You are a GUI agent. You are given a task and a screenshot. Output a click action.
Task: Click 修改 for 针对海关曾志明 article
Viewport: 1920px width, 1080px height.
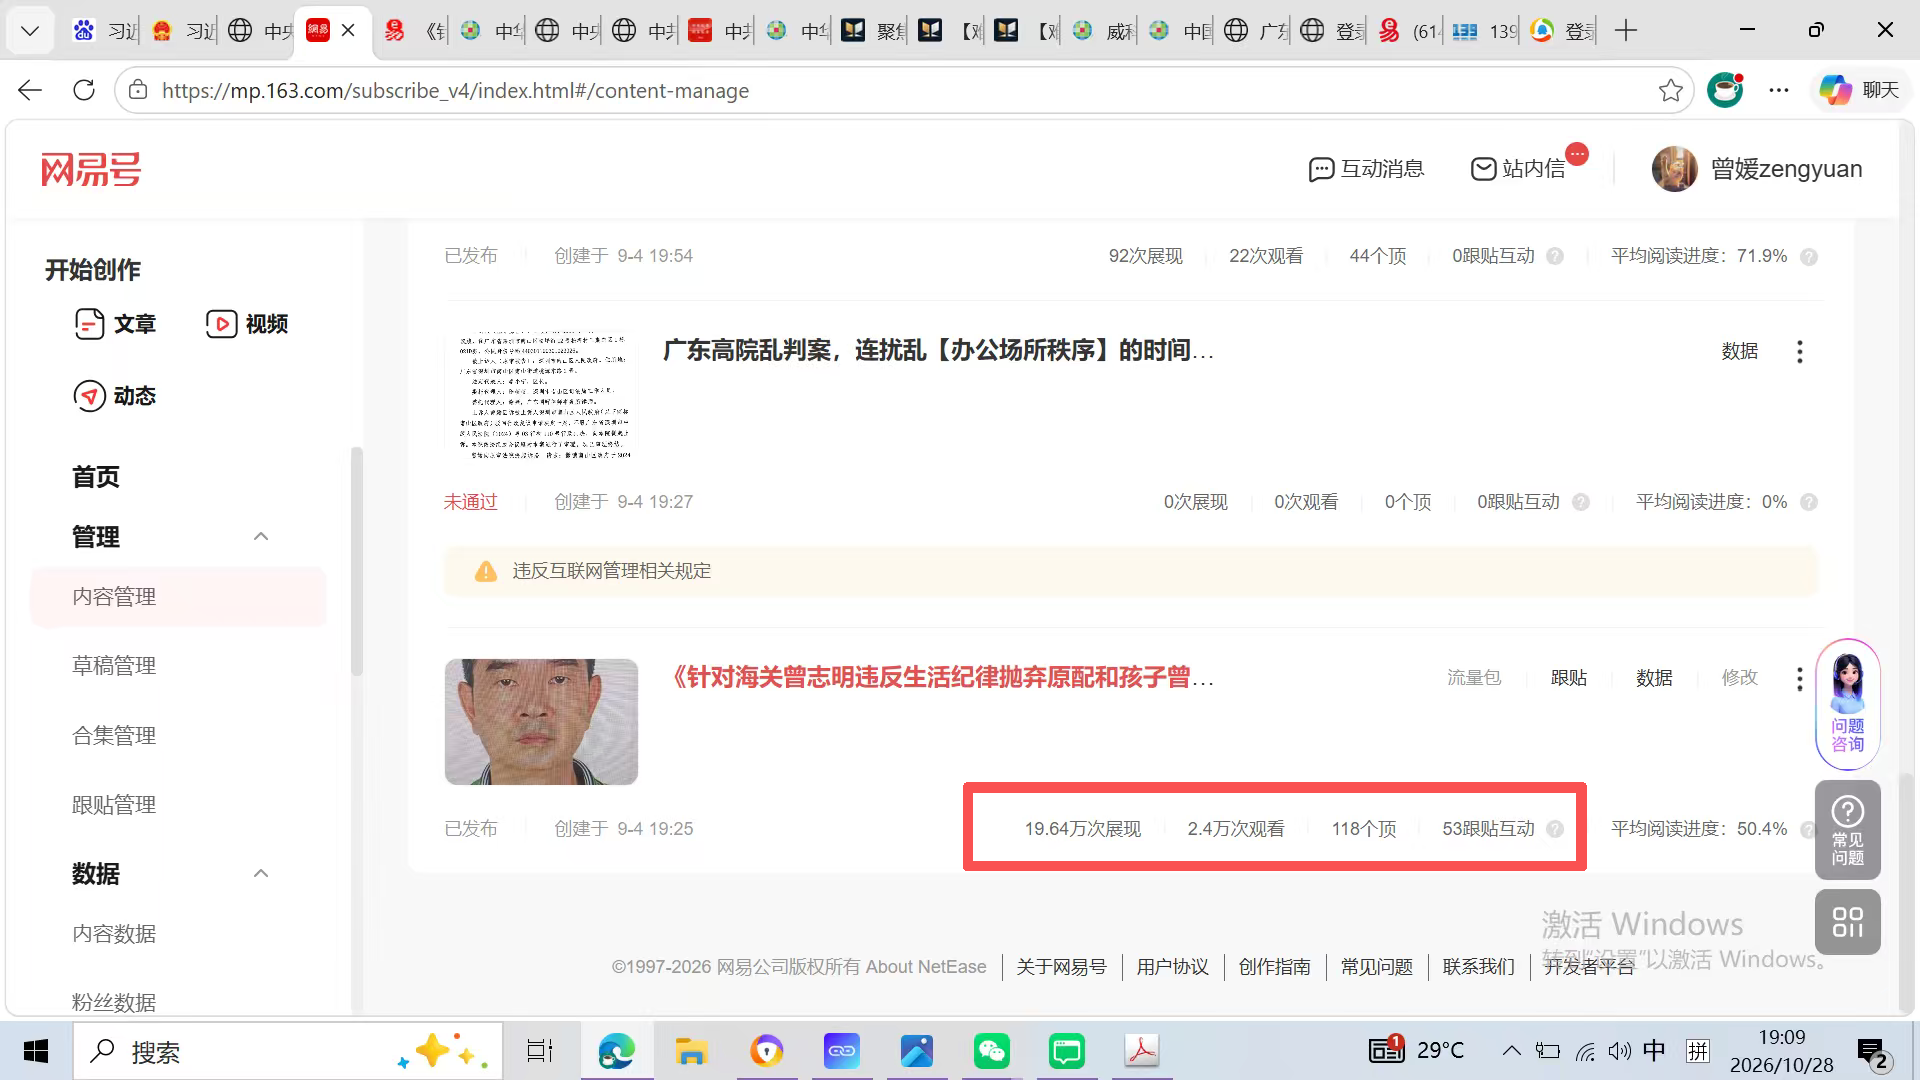pos(1739,678)
